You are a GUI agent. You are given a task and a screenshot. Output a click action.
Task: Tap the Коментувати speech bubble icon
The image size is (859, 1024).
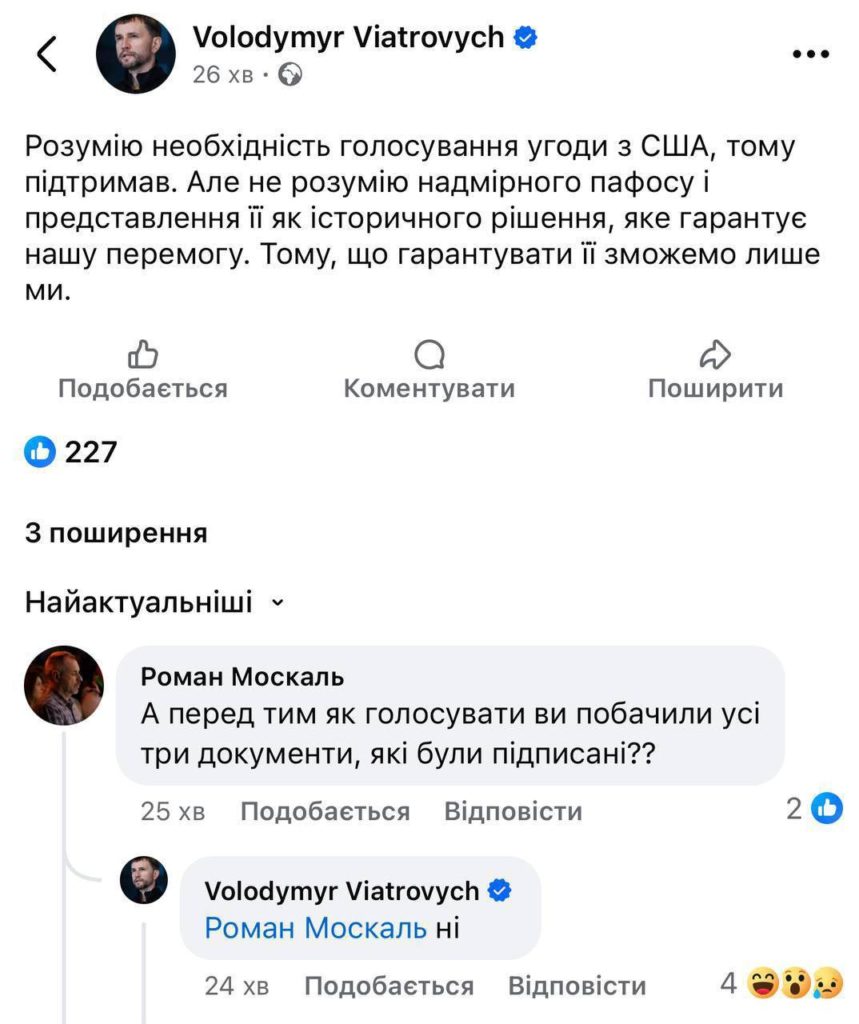coord(429,354)
